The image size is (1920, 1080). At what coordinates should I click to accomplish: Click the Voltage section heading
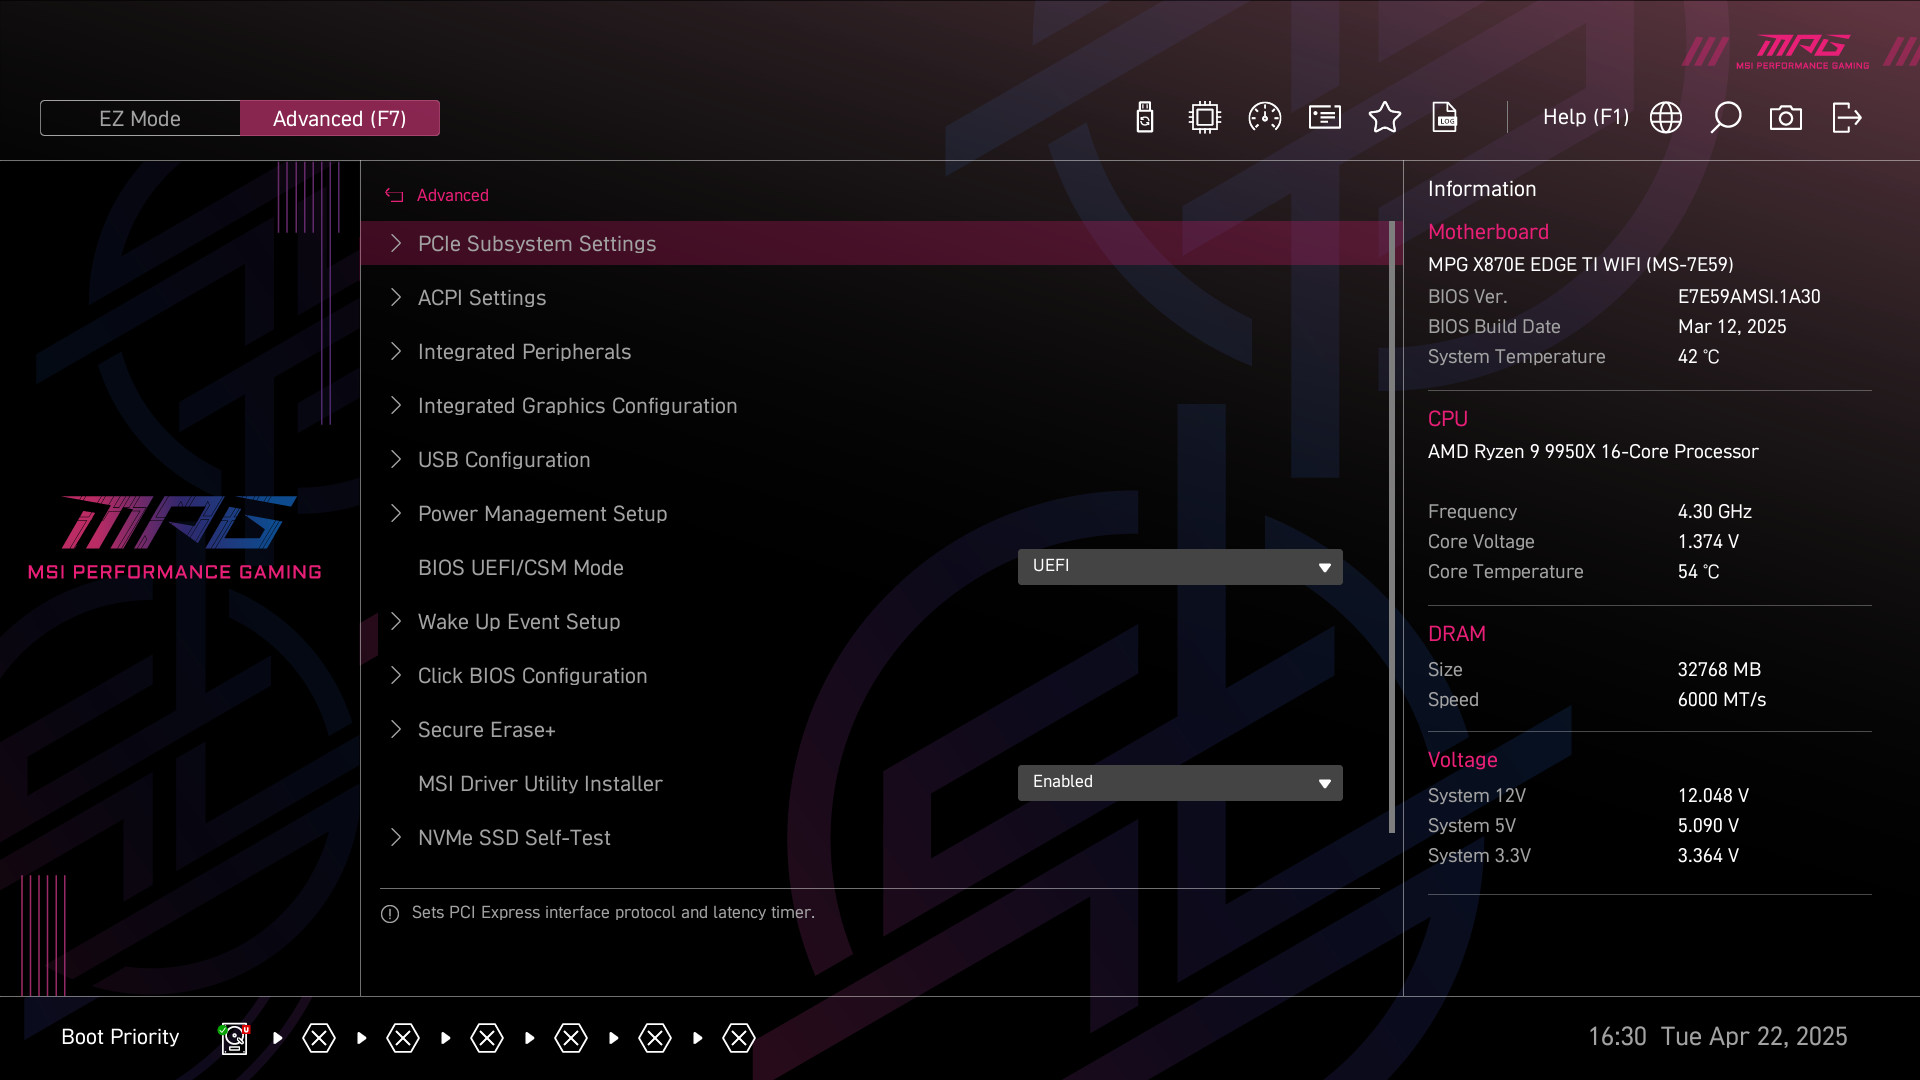[x=1462, y=760]
